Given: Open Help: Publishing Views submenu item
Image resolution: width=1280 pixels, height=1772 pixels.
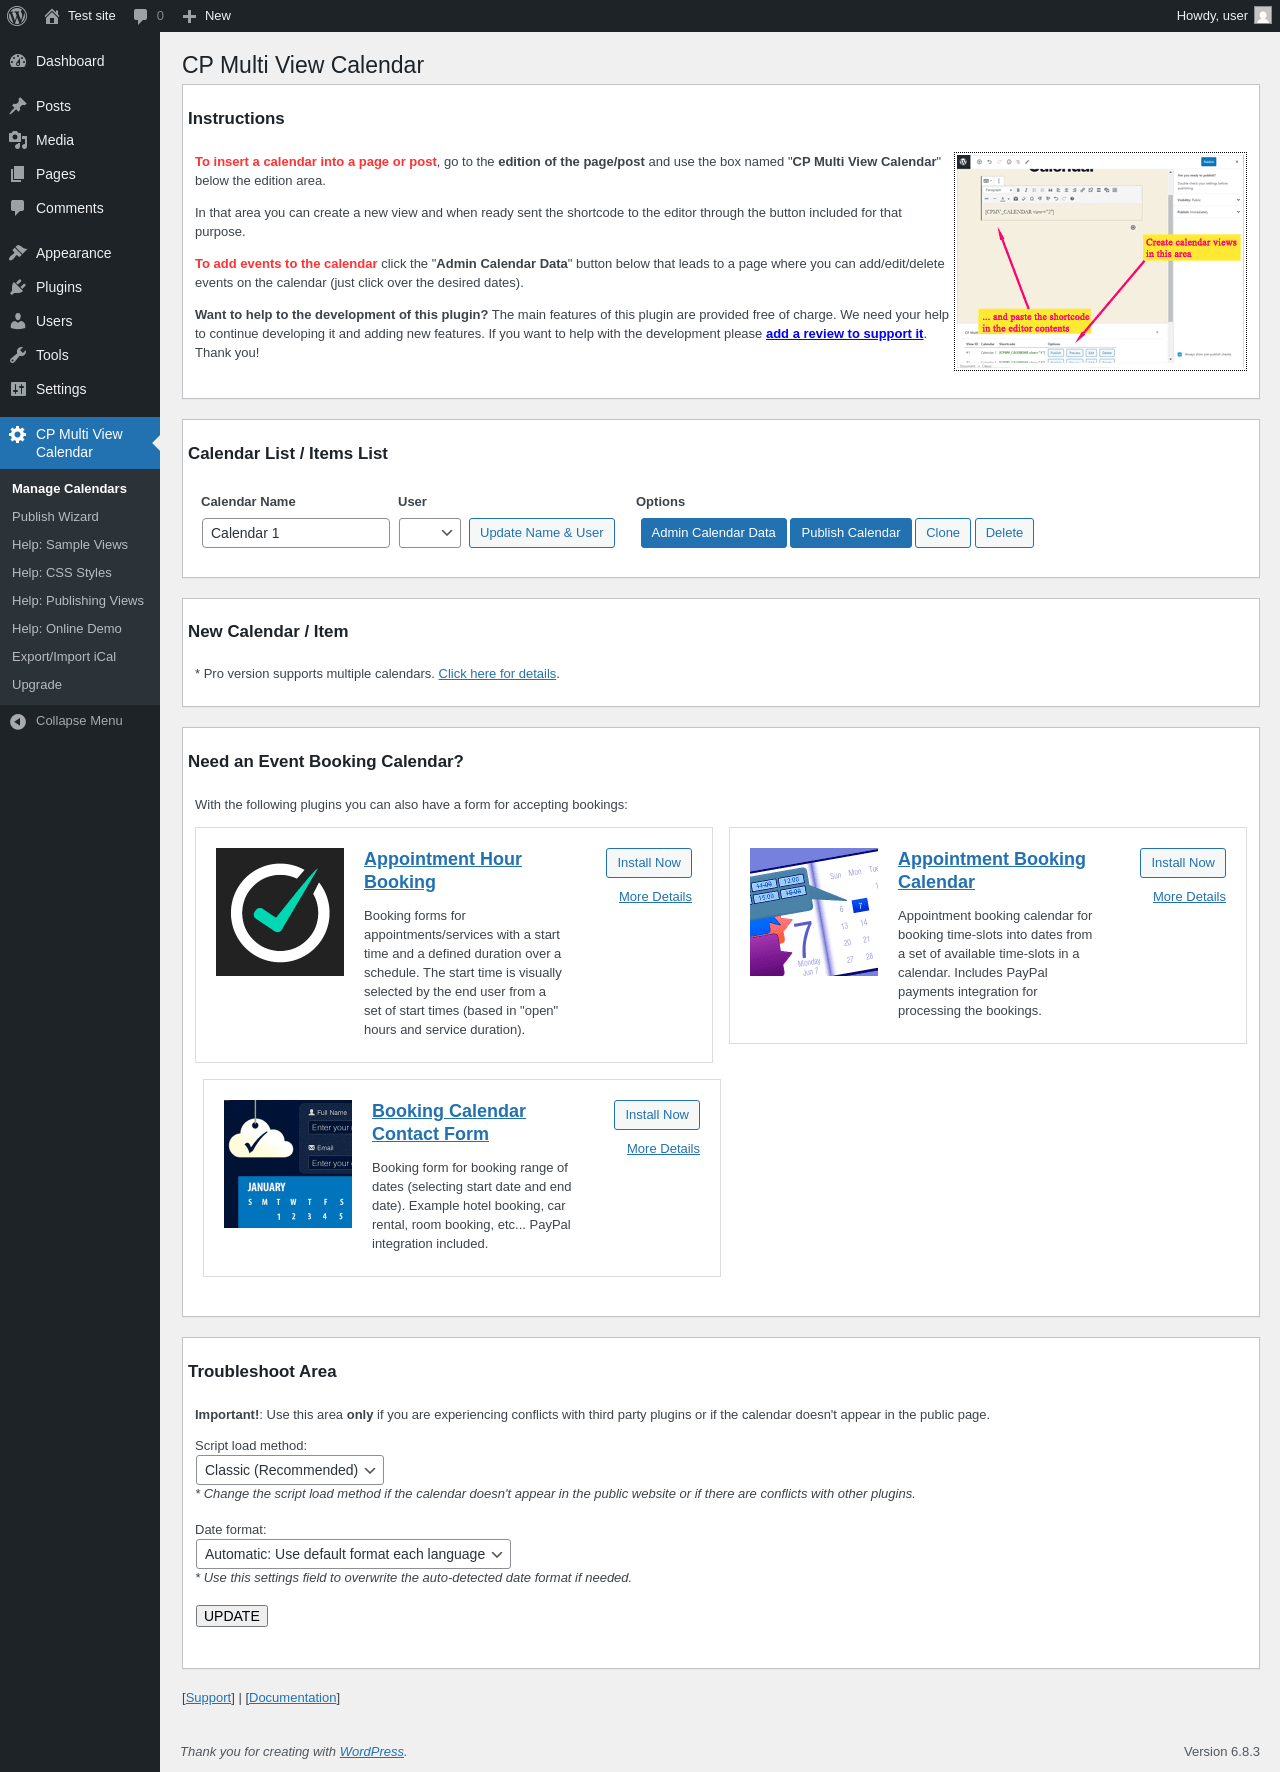Looking at the screenshot, I should 78,601.
